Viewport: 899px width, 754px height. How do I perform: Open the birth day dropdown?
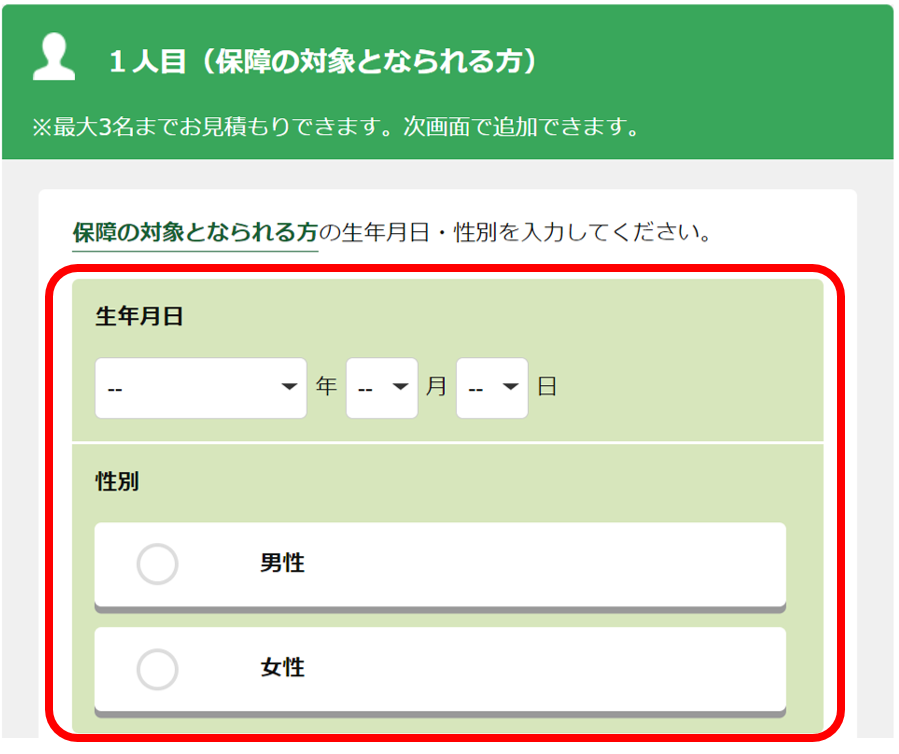(x=491, y=388)
